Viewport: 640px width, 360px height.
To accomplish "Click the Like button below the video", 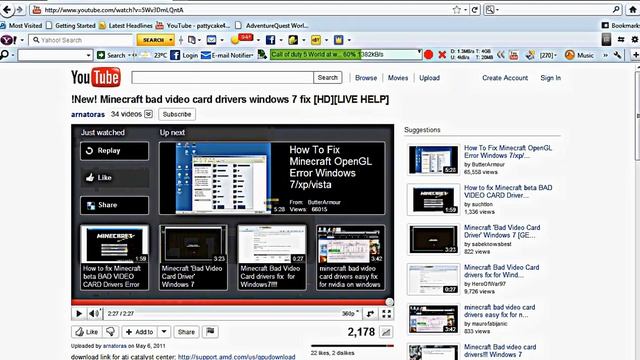I will [87, 332].
